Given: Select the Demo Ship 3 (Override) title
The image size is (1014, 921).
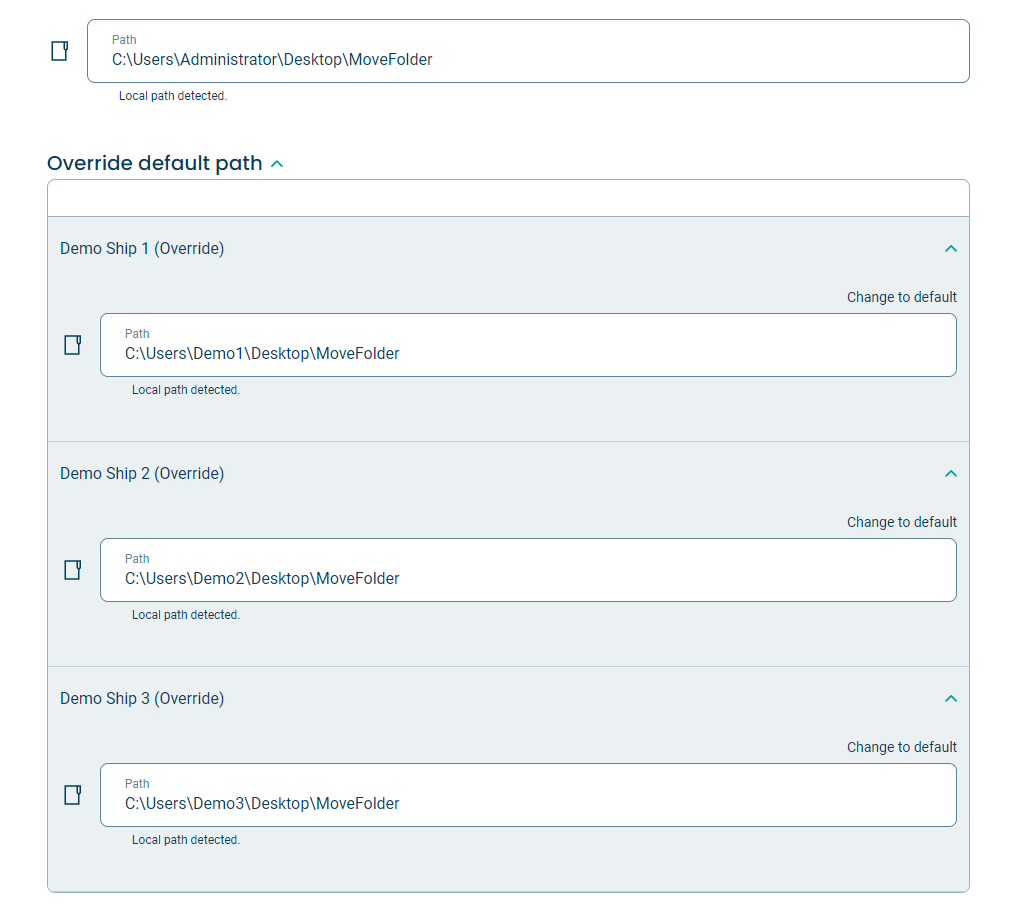Looking at the screenshot, I should tap(142, 699).
